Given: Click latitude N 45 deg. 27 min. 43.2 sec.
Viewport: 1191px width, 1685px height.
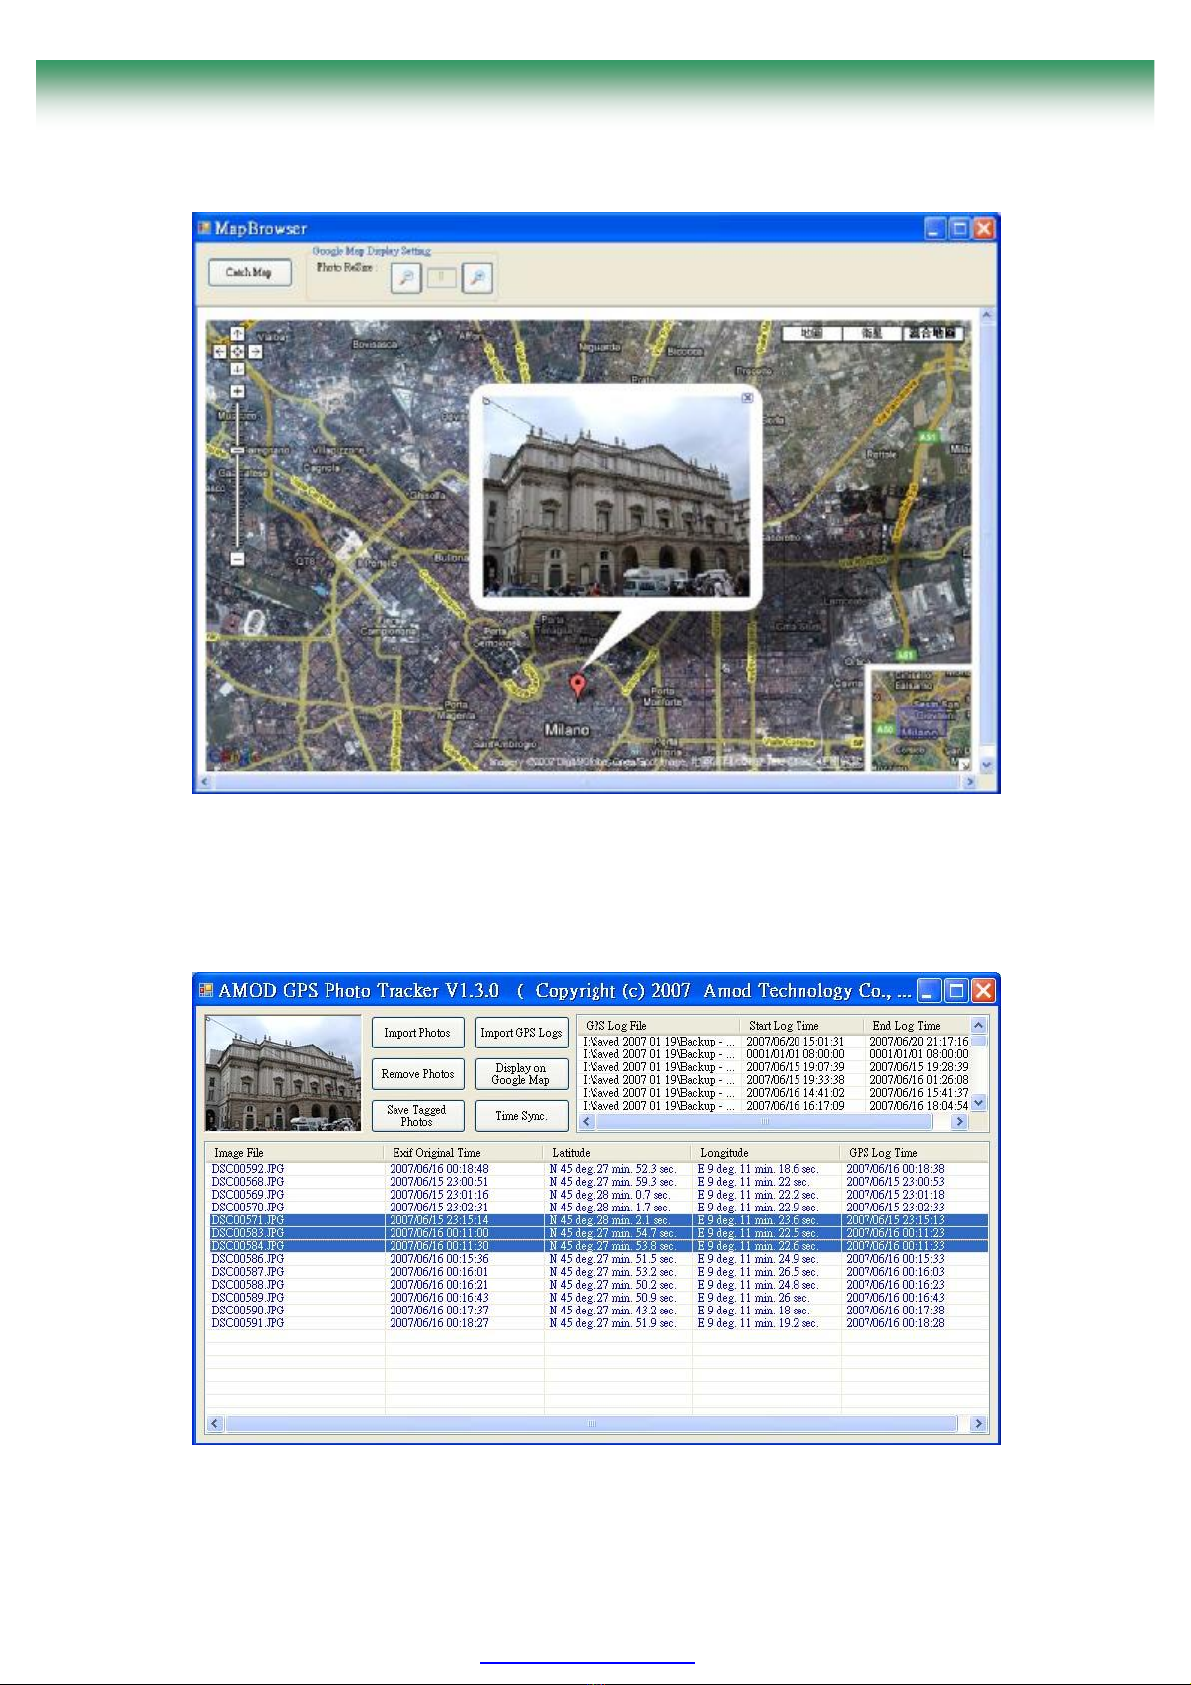Looking at the screenshot, I should click(613, 1310).
